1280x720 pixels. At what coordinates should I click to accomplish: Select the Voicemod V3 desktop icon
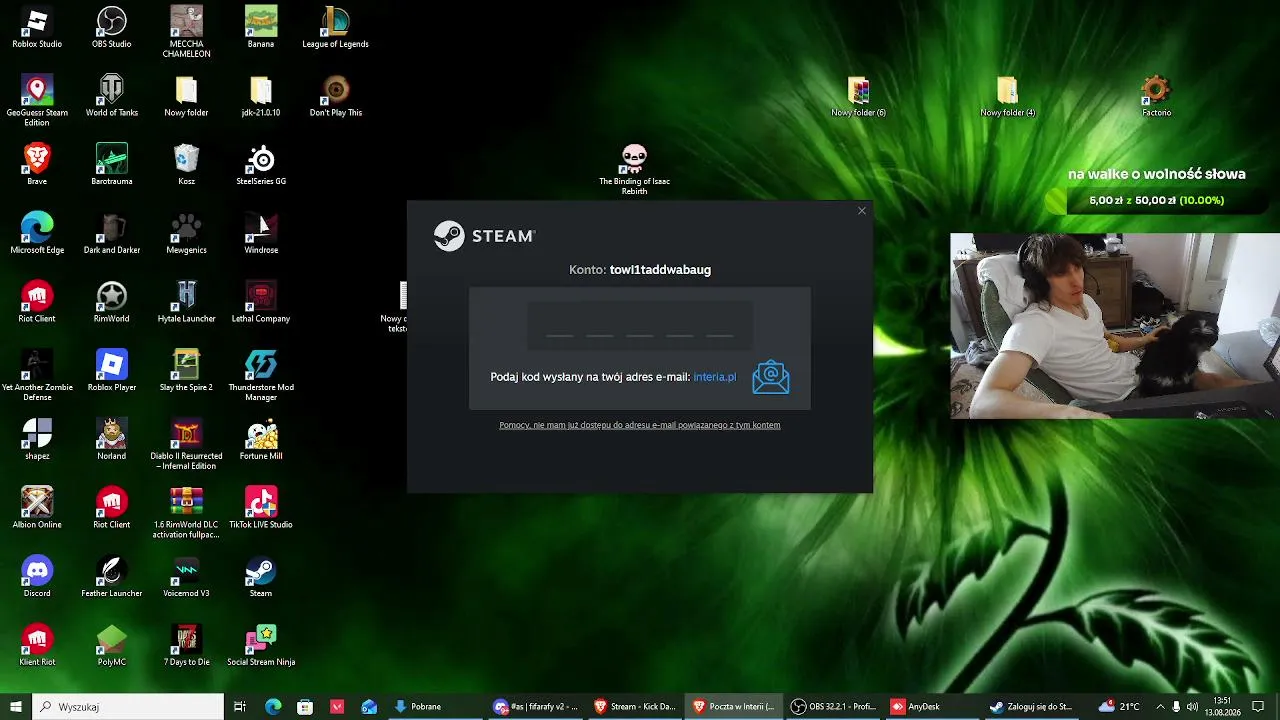click(186, 578)
